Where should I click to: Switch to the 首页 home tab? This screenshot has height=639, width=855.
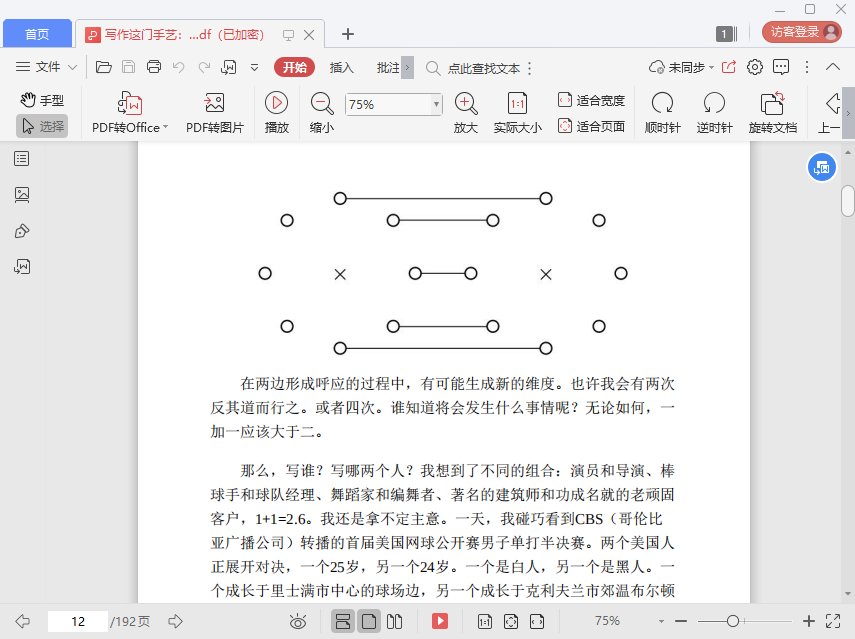click(37, 34)
